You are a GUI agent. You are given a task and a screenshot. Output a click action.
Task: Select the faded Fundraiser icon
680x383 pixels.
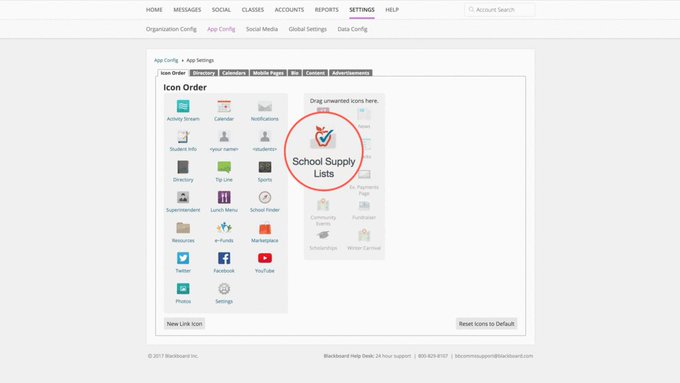364,205
